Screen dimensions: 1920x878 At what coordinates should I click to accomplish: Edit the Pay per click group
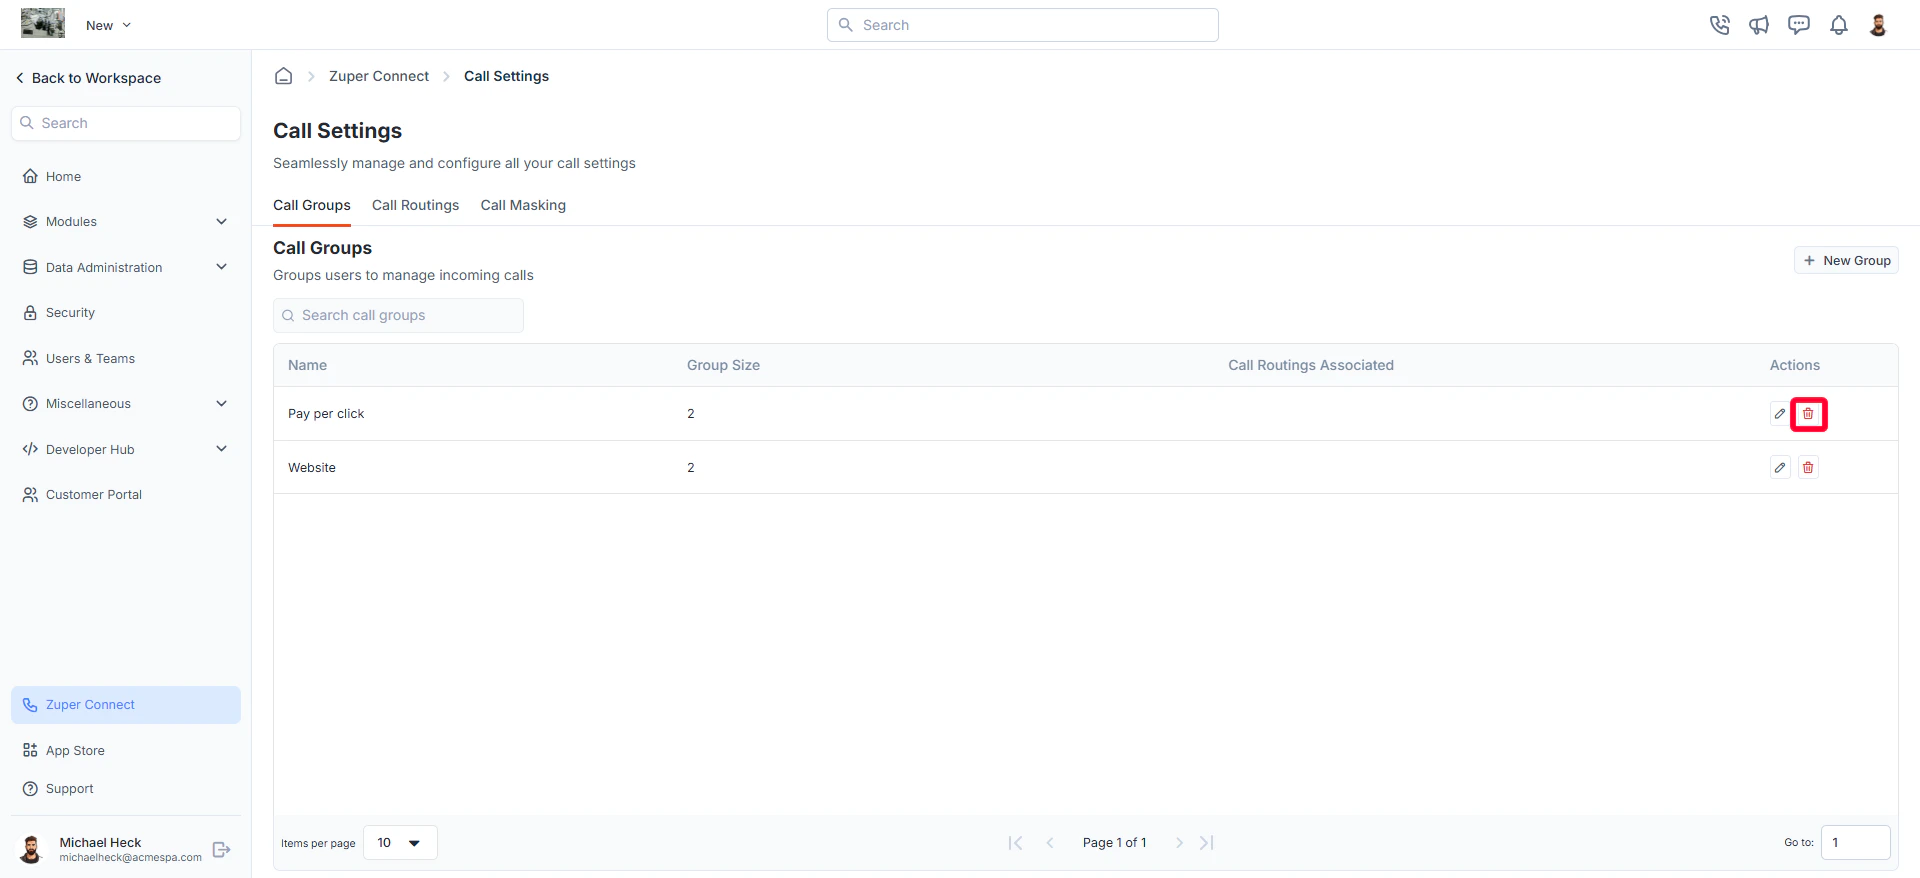pos(1780,414)
